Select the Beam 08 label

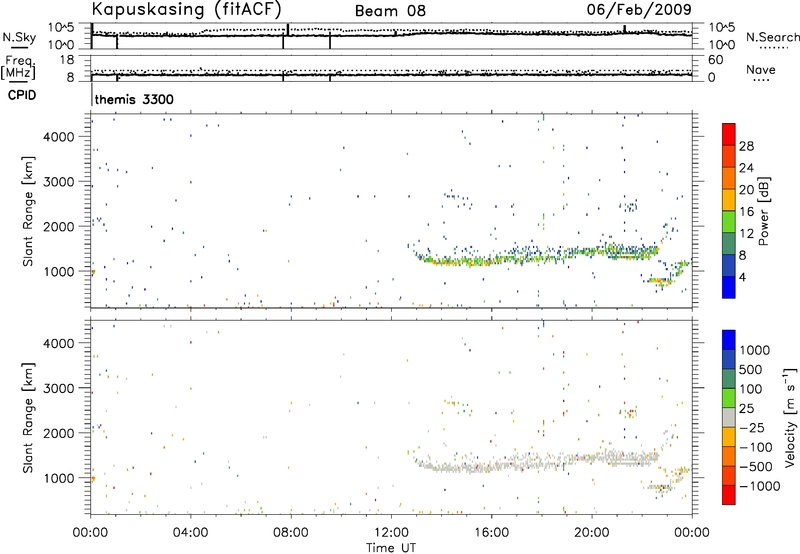[390, 11]
